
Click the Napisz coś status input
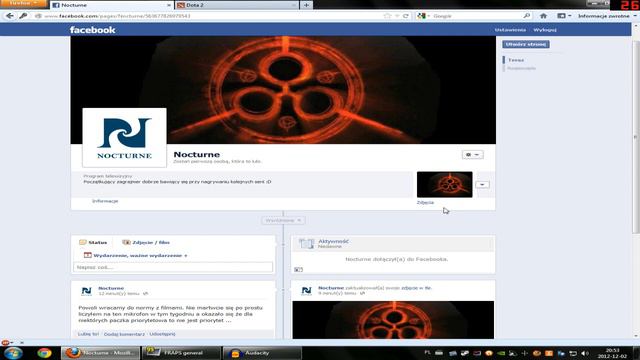pyautogui.click(x=173, y=267)
